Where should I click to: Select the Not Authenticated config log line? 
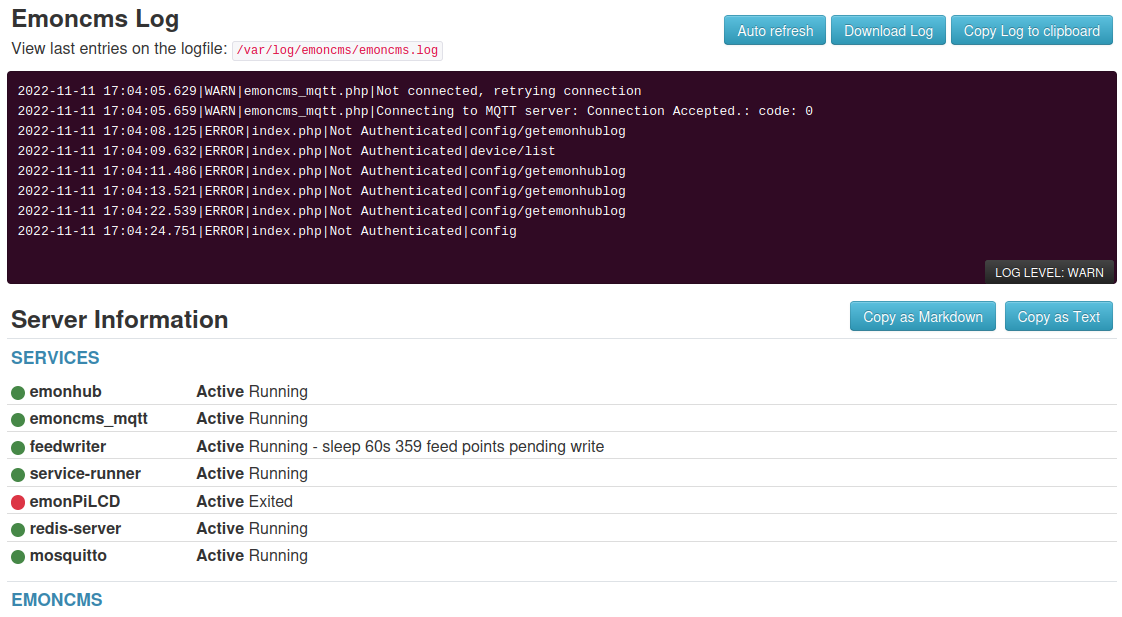pyautogui.click(x=270, y=230)
